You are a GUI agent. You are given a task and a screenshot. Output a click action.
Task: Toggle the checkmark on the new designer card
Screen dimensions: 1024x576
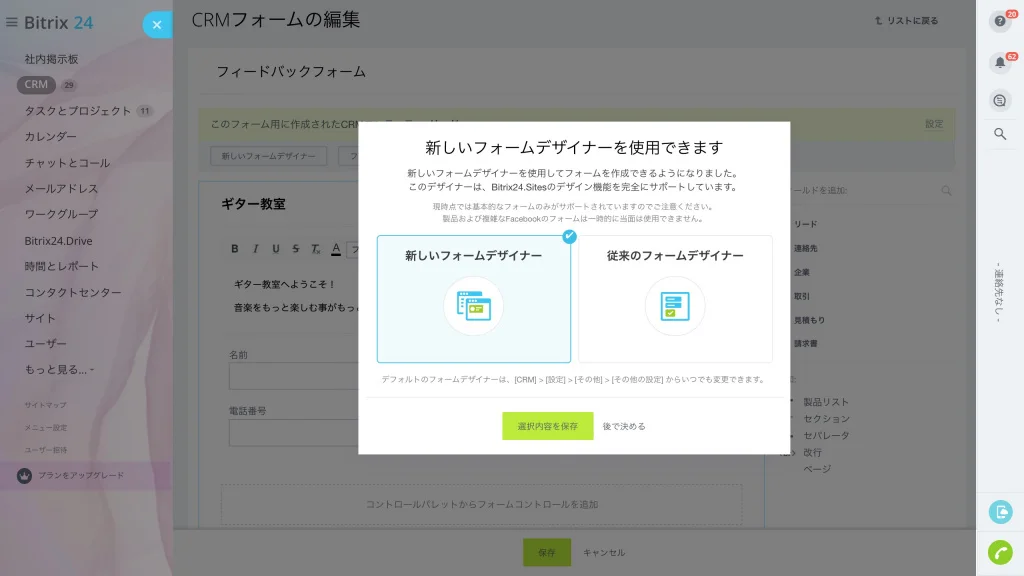pos(569,236)
